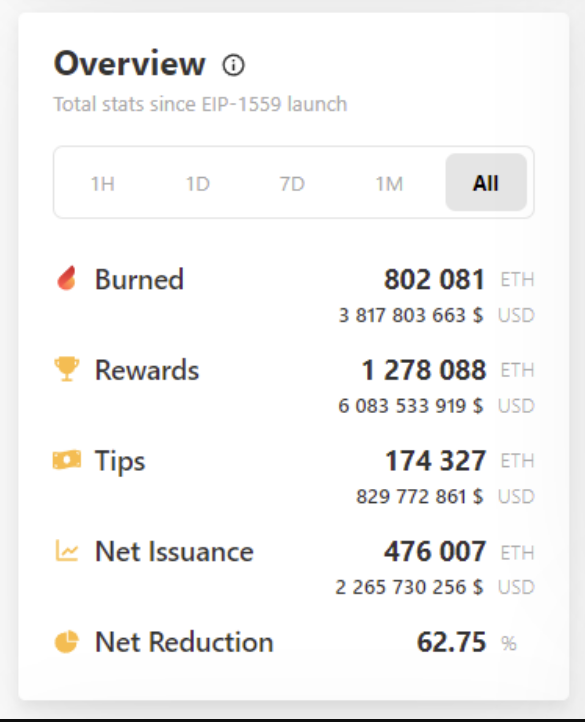Choose the 7D time range
The height and width of the screenshot is (722, 585).
click(x=292, y=183)
